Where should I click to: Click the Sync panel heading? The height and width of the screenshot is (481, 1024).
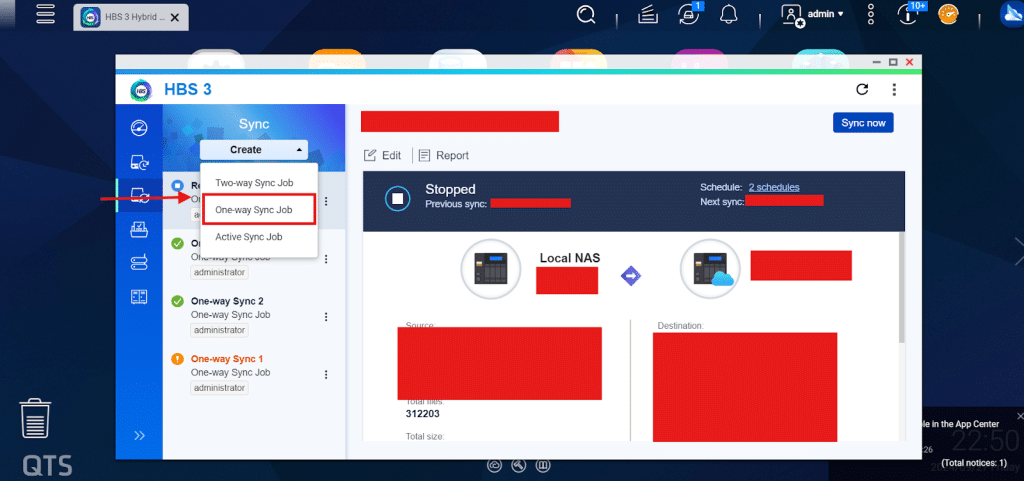click(254, 124)
